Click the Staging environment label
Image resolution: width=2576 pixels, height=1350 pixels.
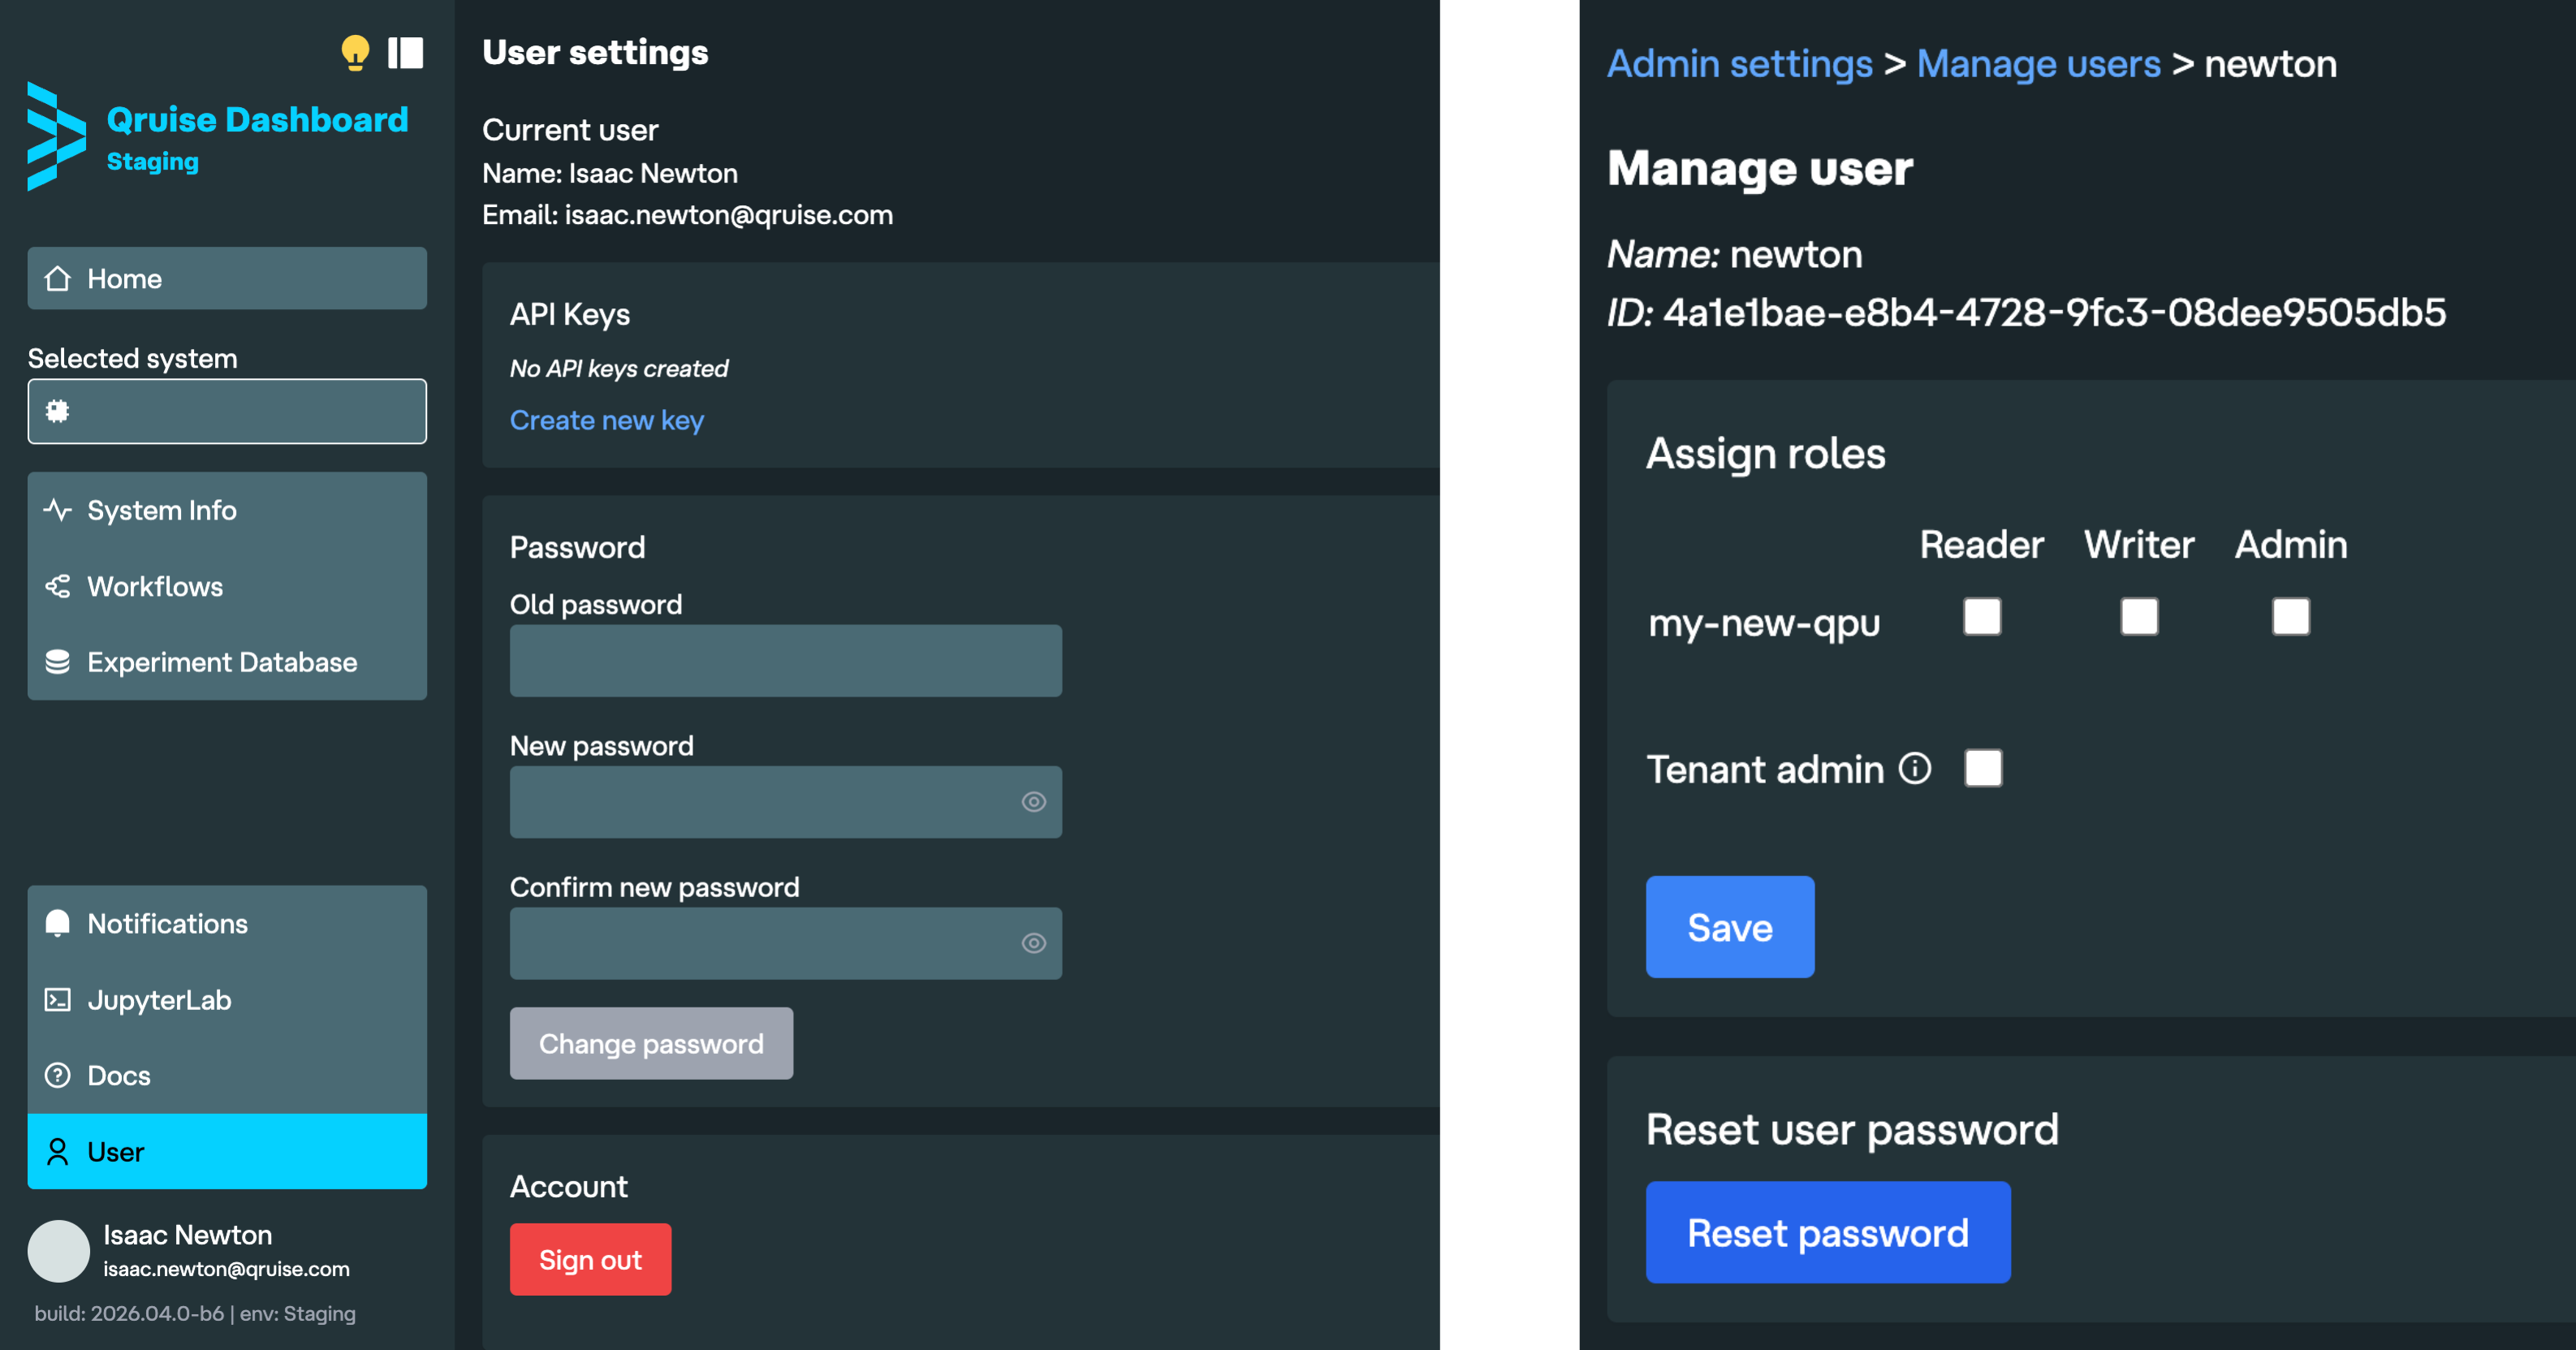point(152,162)
